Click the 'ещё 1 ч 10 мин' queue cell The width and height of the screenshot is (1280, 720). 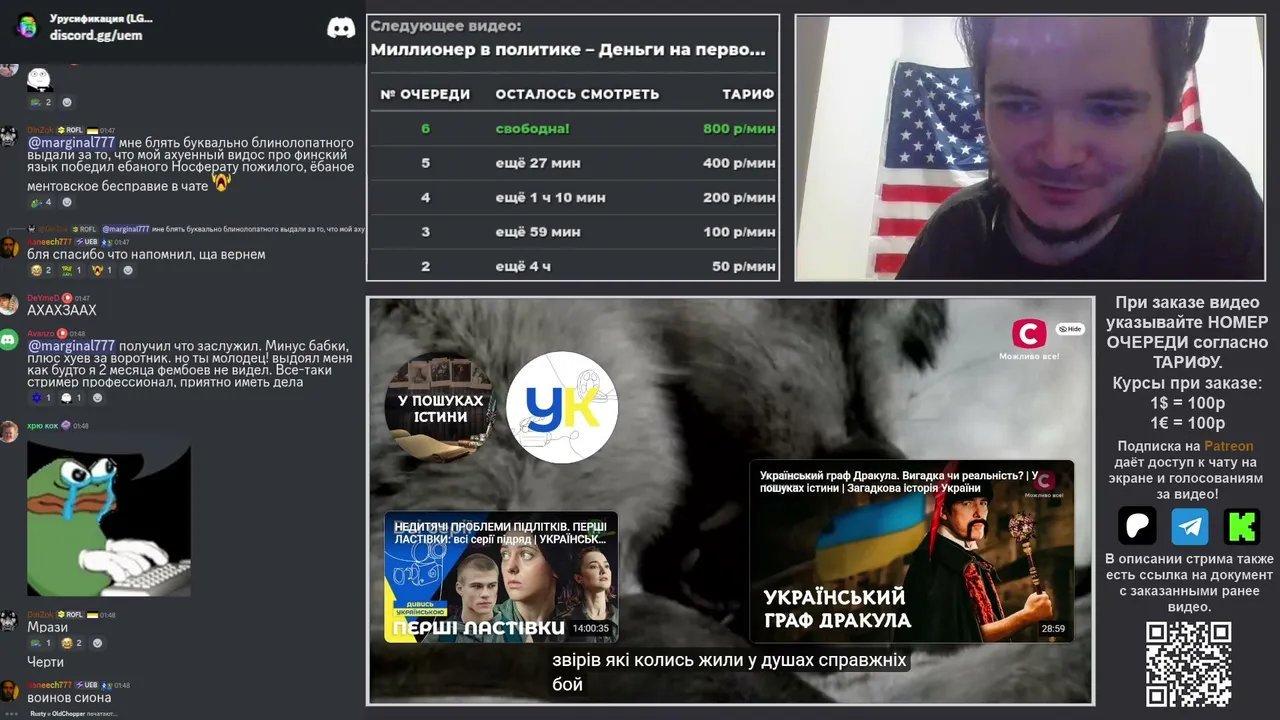point(551,198)
